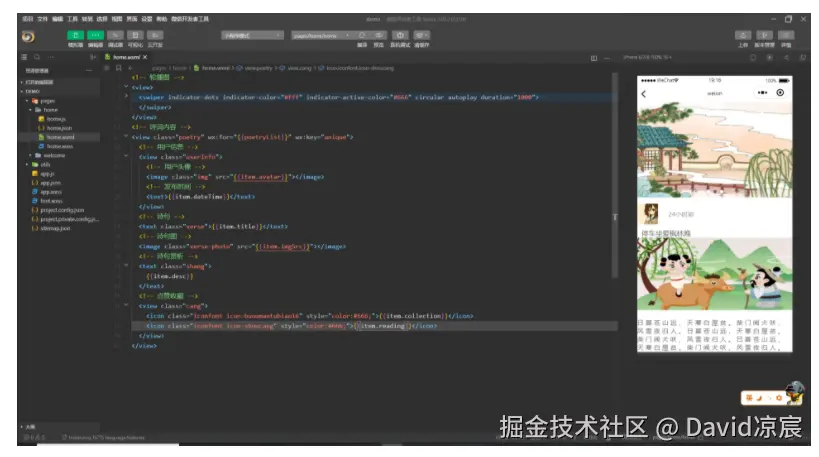Click the Clear Cache toolbar icon
The image size is (819, 457).
tap(422, 35)
